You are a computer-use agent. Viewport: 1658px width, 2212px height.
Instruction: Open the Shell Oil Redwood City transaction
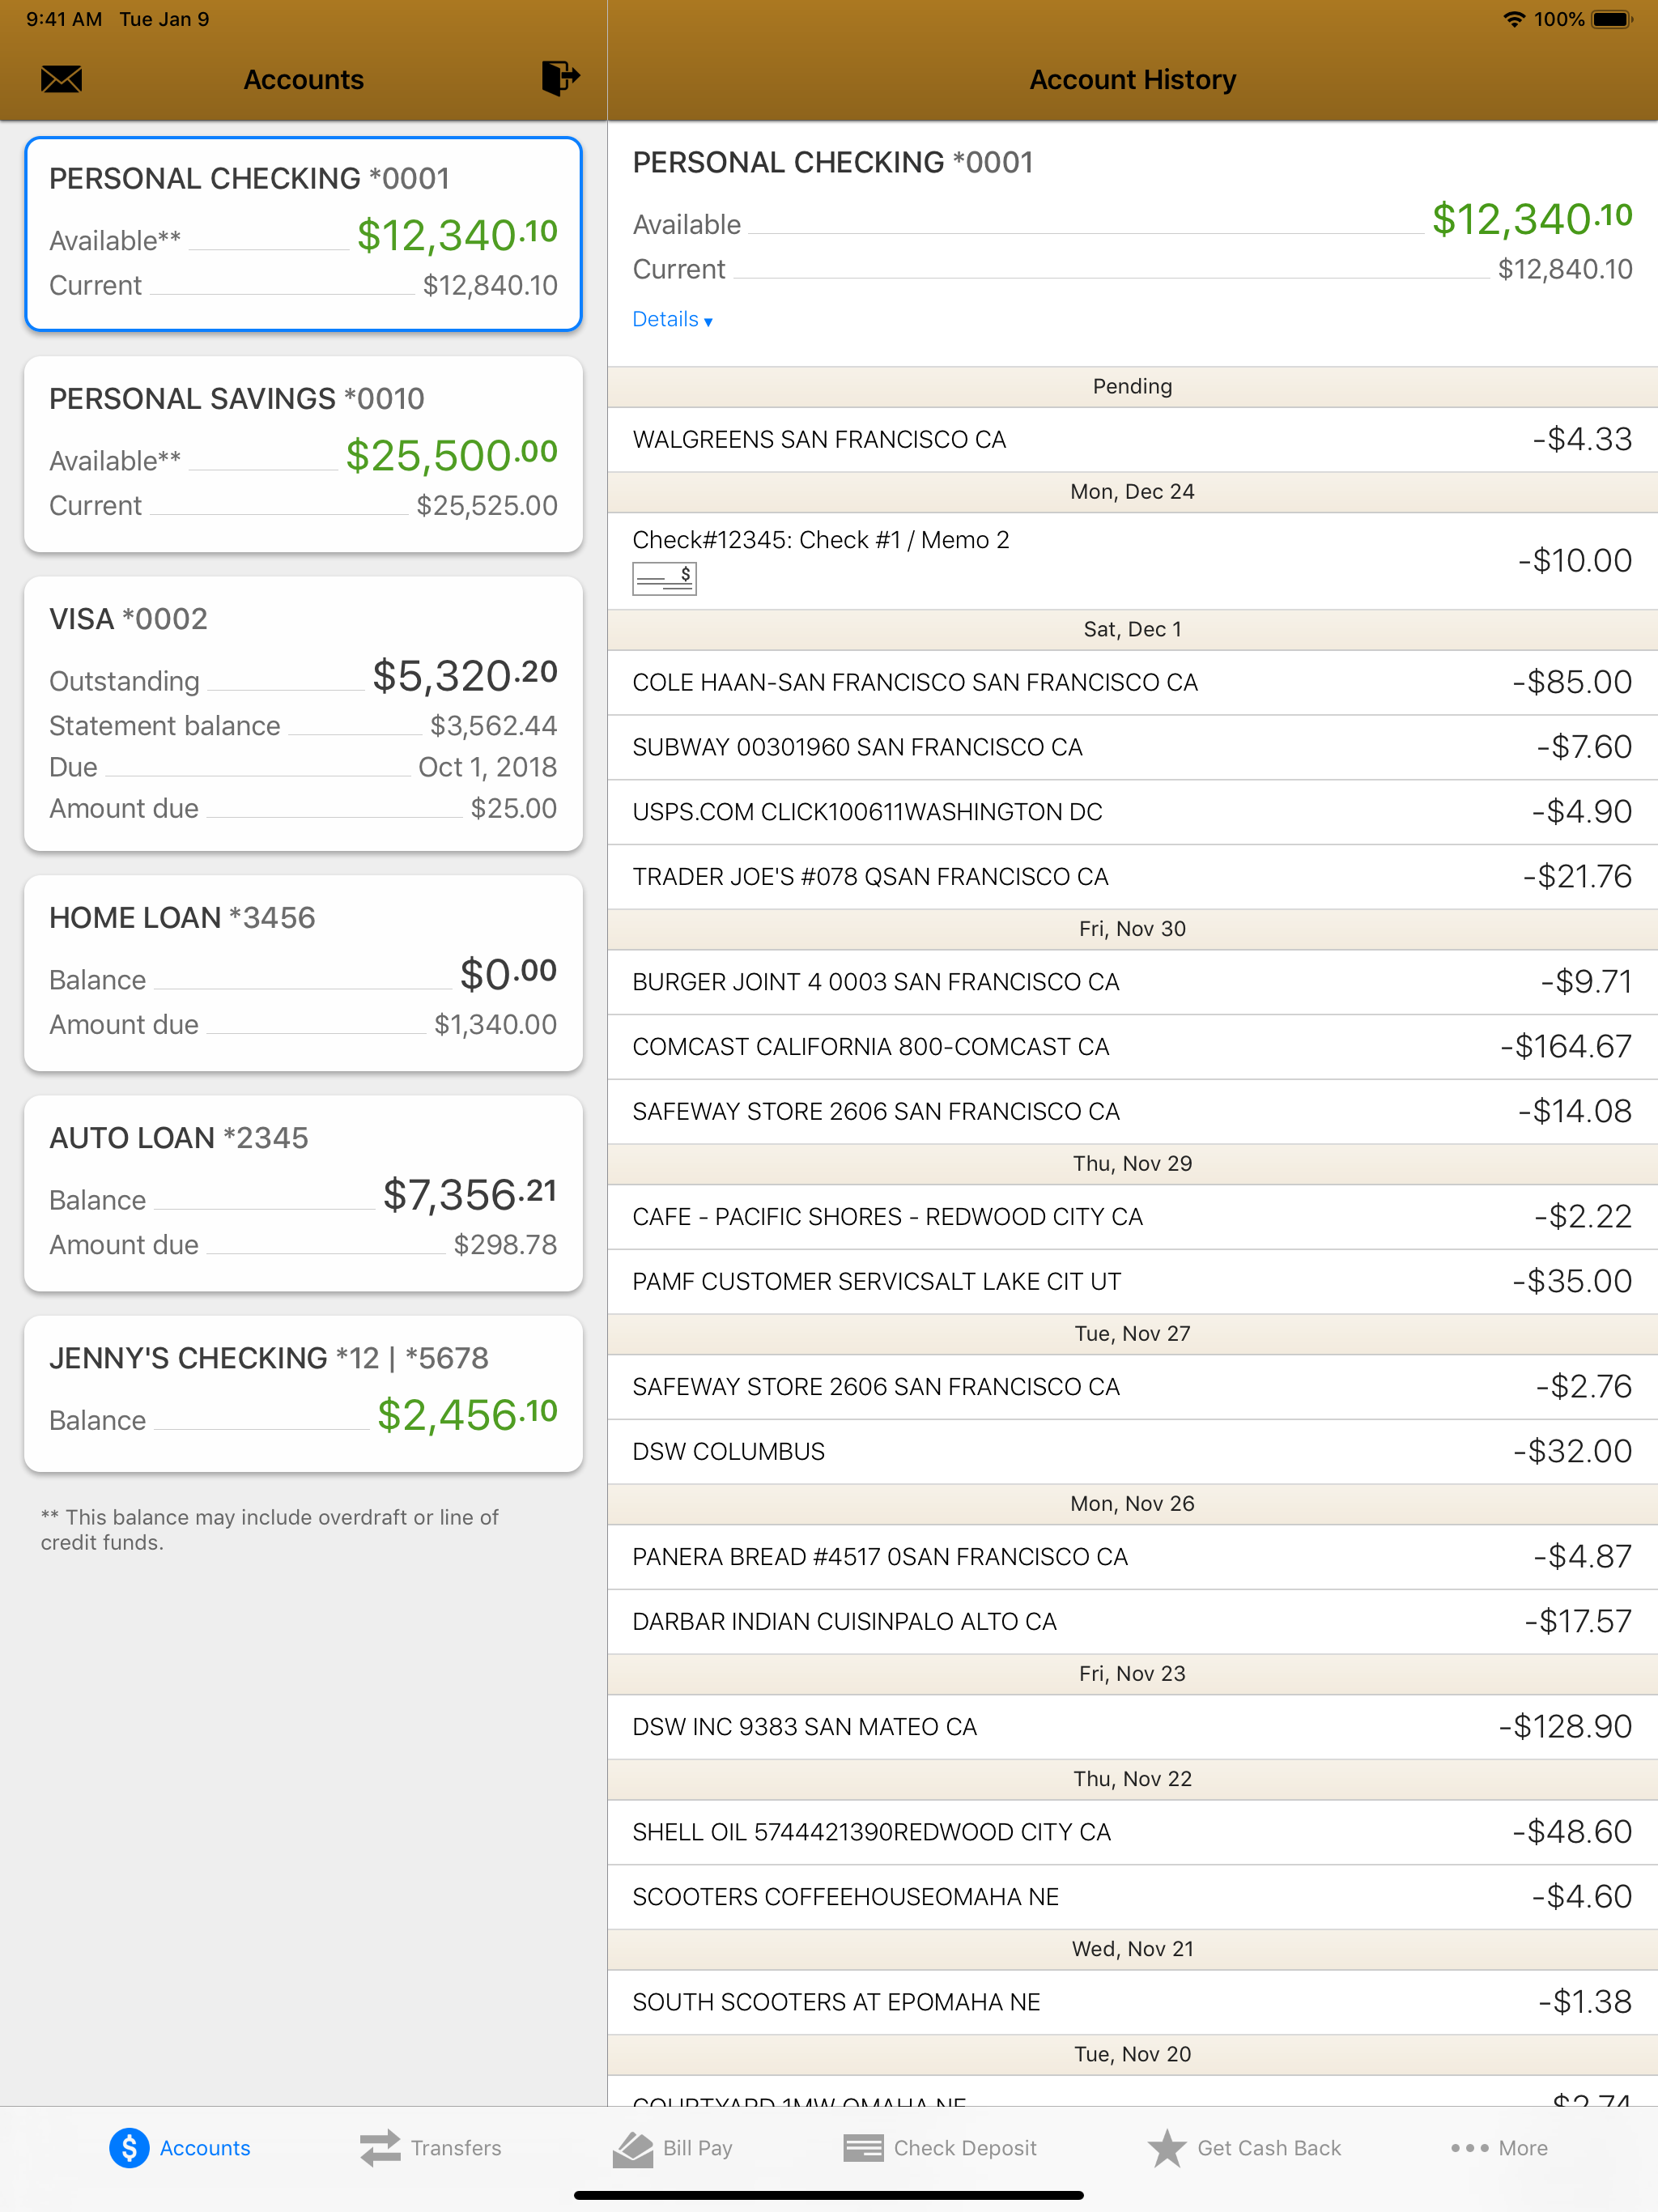click(1132, 1832)
